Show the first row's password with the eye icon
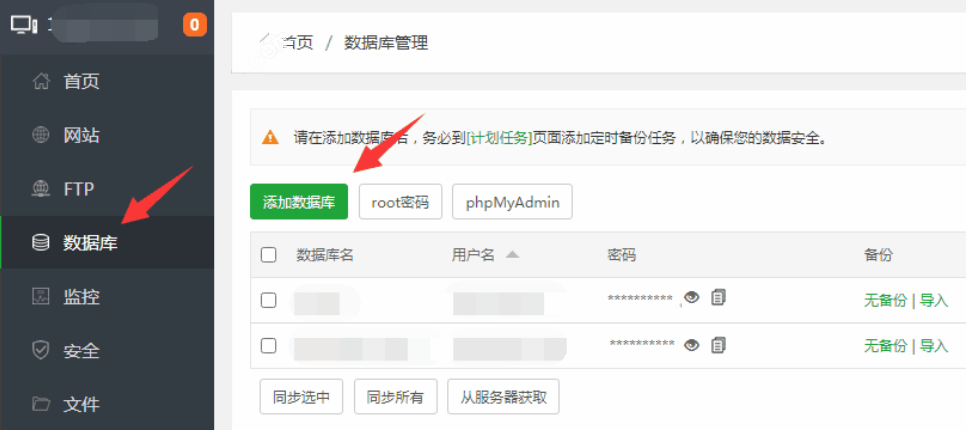Screen dimensions: 979x431 point(691,298)
